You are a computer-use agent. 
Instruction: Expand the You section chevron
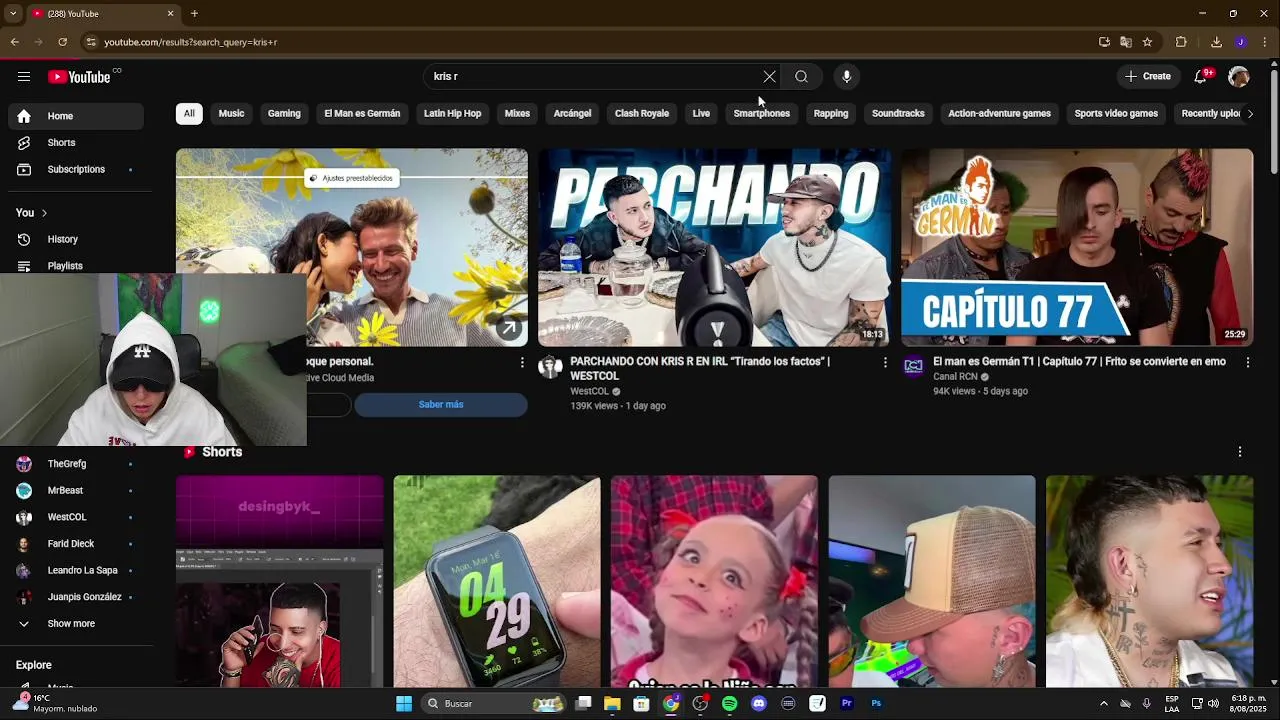44,213
